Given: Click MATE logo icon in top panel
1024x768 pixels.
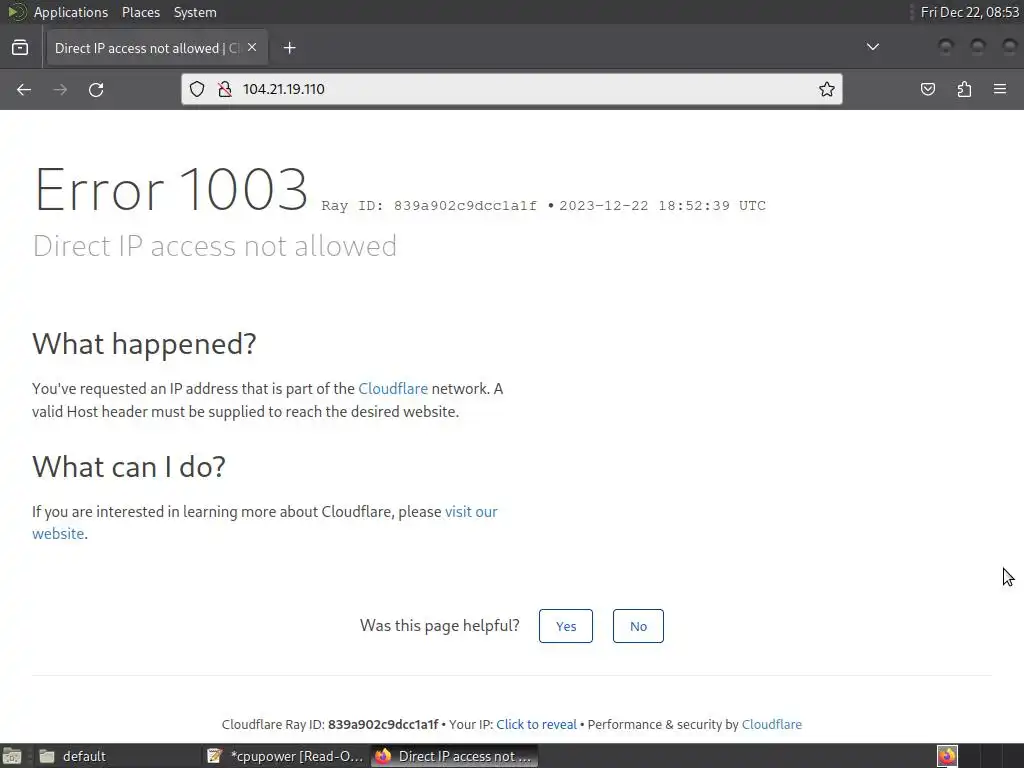Looking at the screenshot, I should coord(16,12).
